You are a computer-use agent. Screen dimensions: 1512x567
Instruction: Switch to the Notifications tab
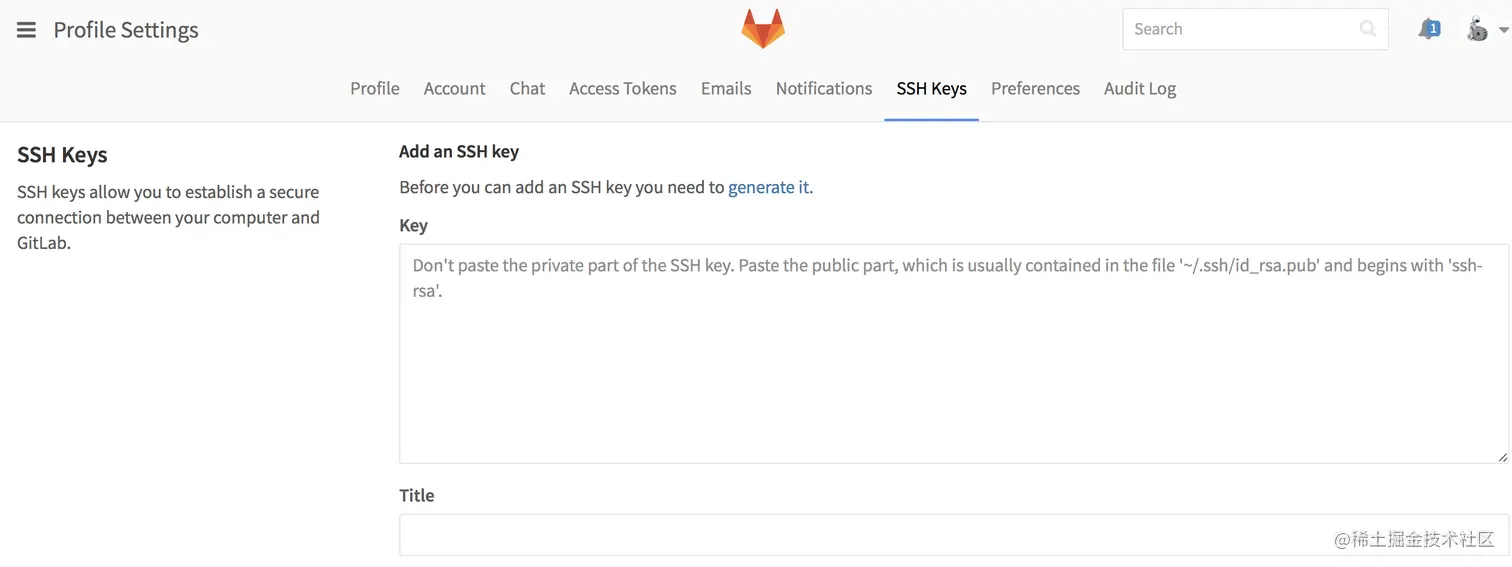(x=824, y=88)
